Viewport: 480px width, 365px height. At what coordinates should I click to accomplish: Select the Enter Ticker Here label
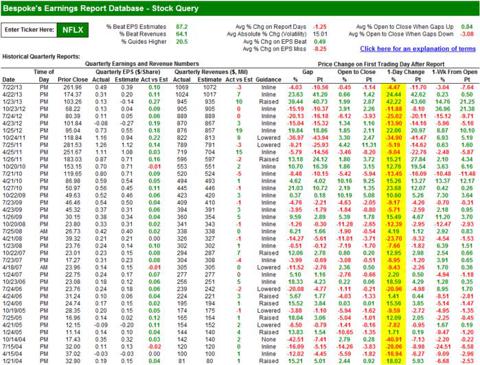29,30
